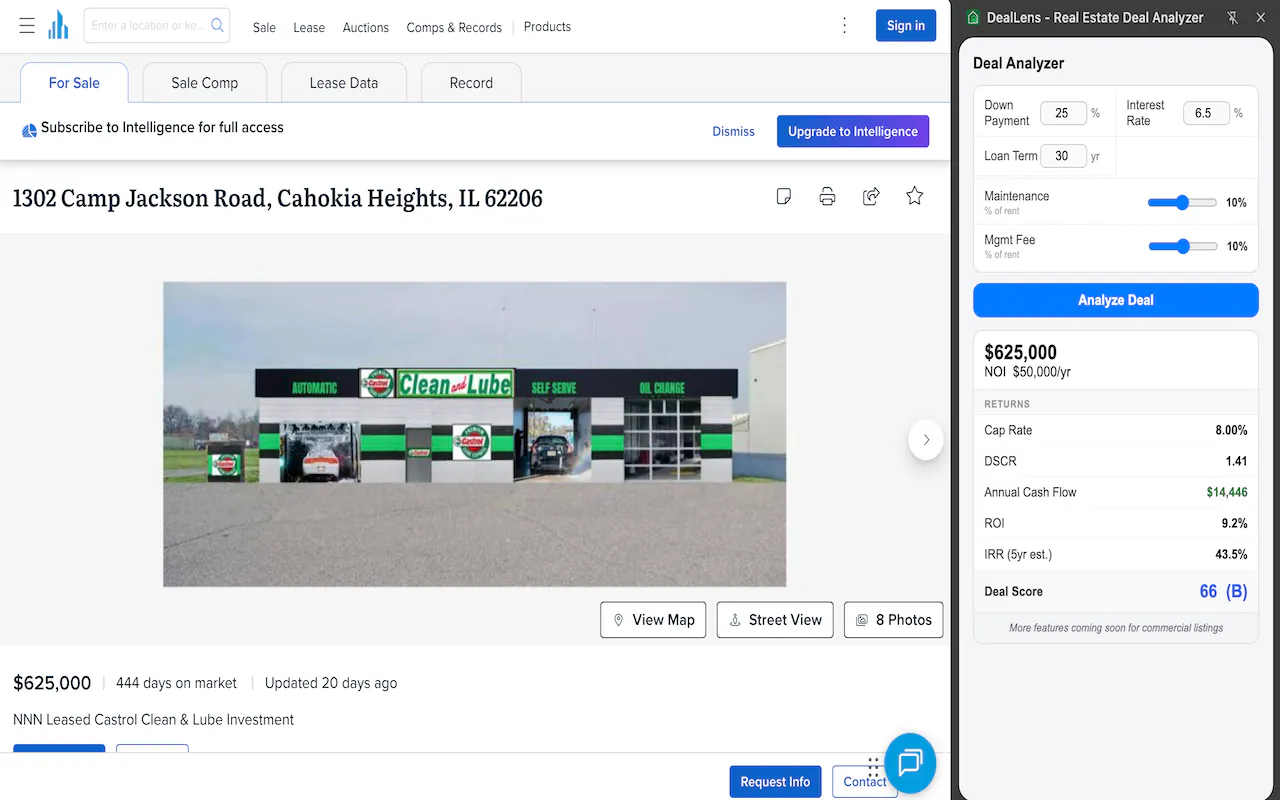The width and height of the screenshot is (1280, 800).
Task: Click Upgrade to Intelligence
Action: click(853, 131)
